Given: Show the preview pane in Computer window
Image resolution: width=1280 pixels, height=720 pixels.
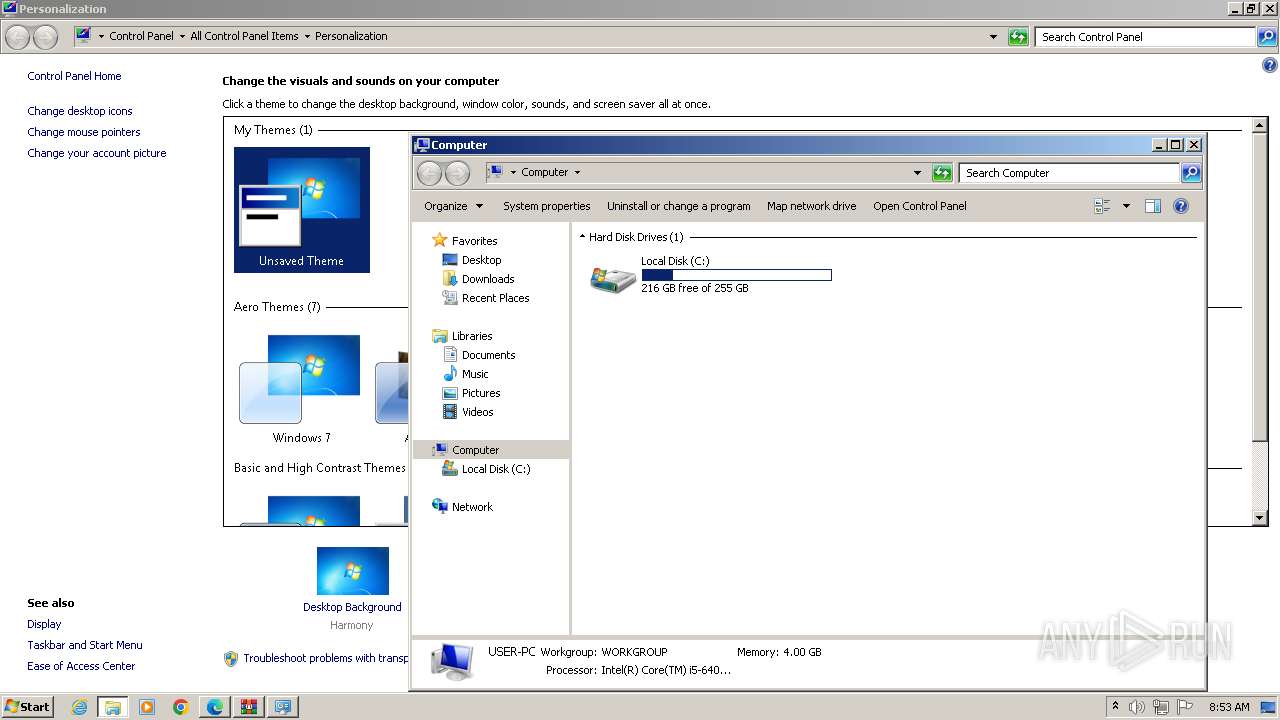Looking at the screenshot, I should (x=1153, y=206).
